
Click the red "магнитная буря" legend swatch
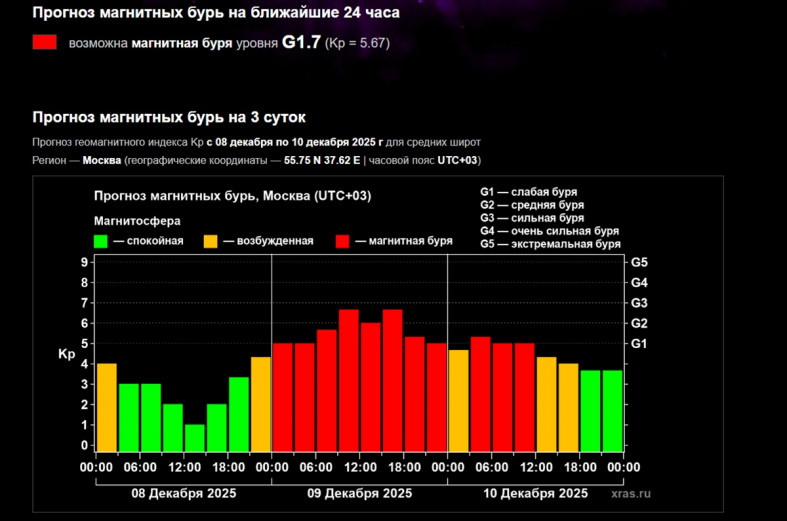(343, 241)
